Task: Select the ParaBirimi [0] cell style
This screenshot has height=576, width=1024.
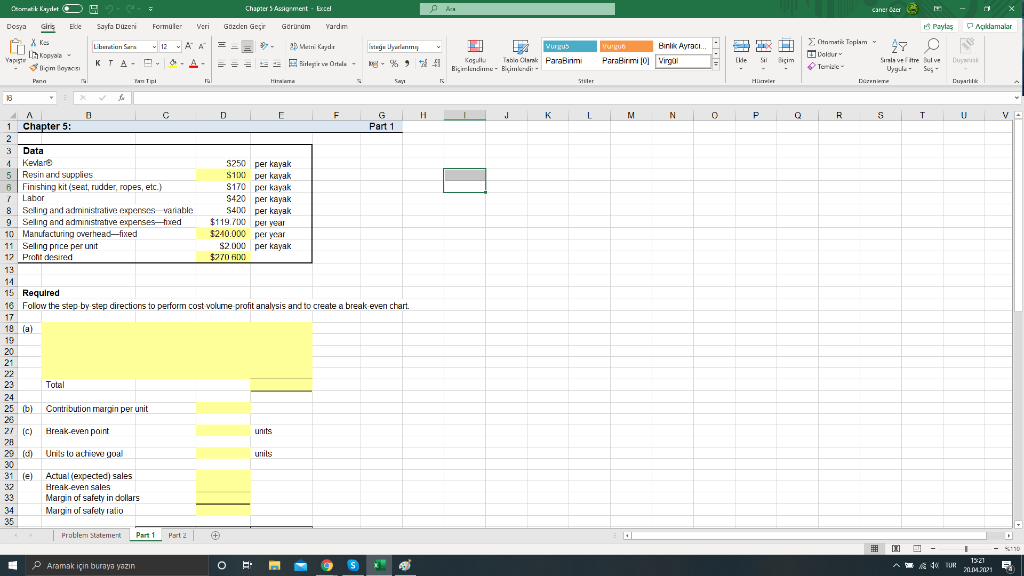Action: [626, 61]
